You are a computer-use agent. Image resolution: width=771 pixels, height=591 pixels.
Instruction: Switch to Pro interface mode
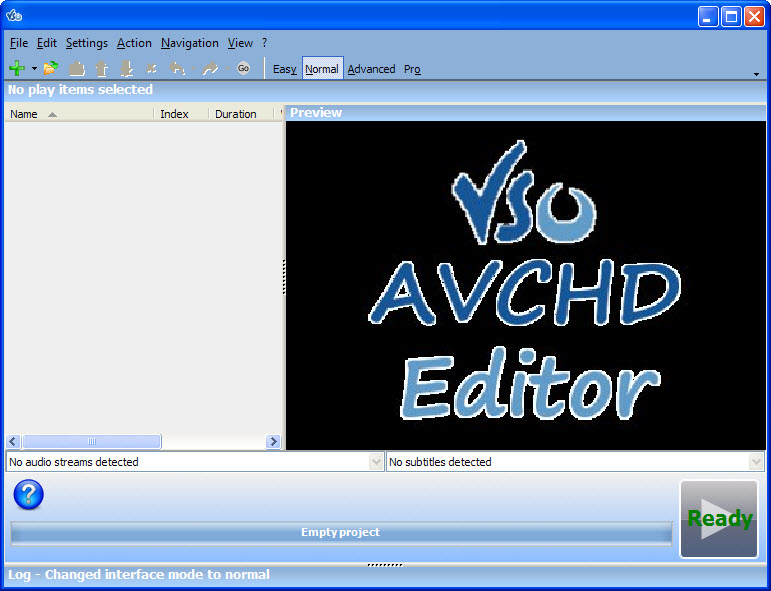pos(412,69)
